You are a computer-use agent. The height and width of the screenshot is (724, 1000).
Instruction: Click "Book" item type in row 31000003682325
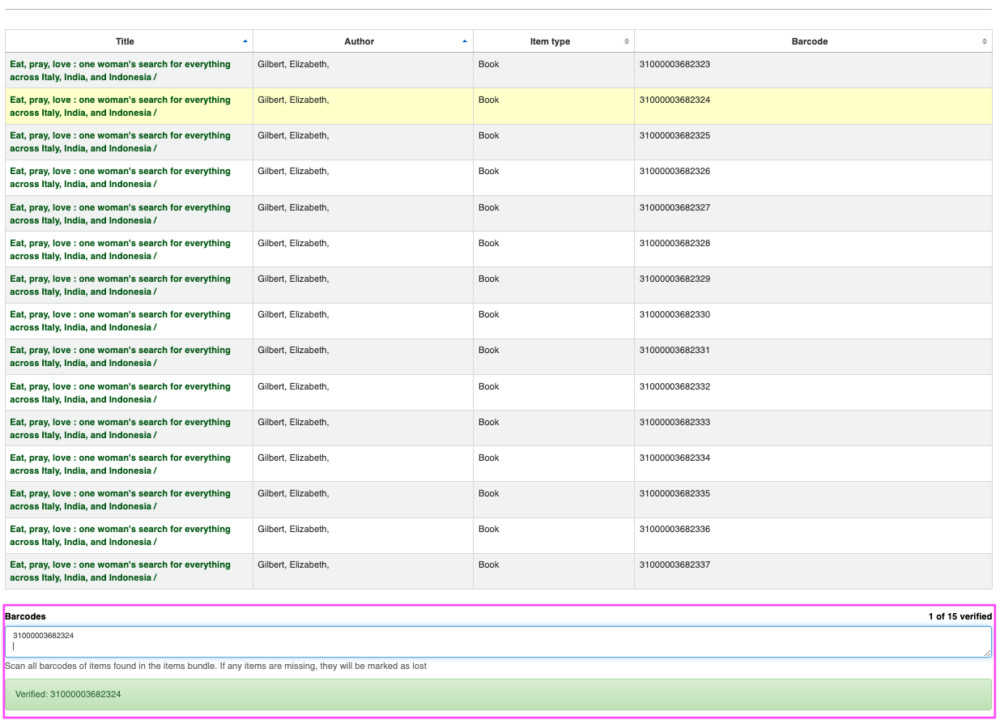489,136
